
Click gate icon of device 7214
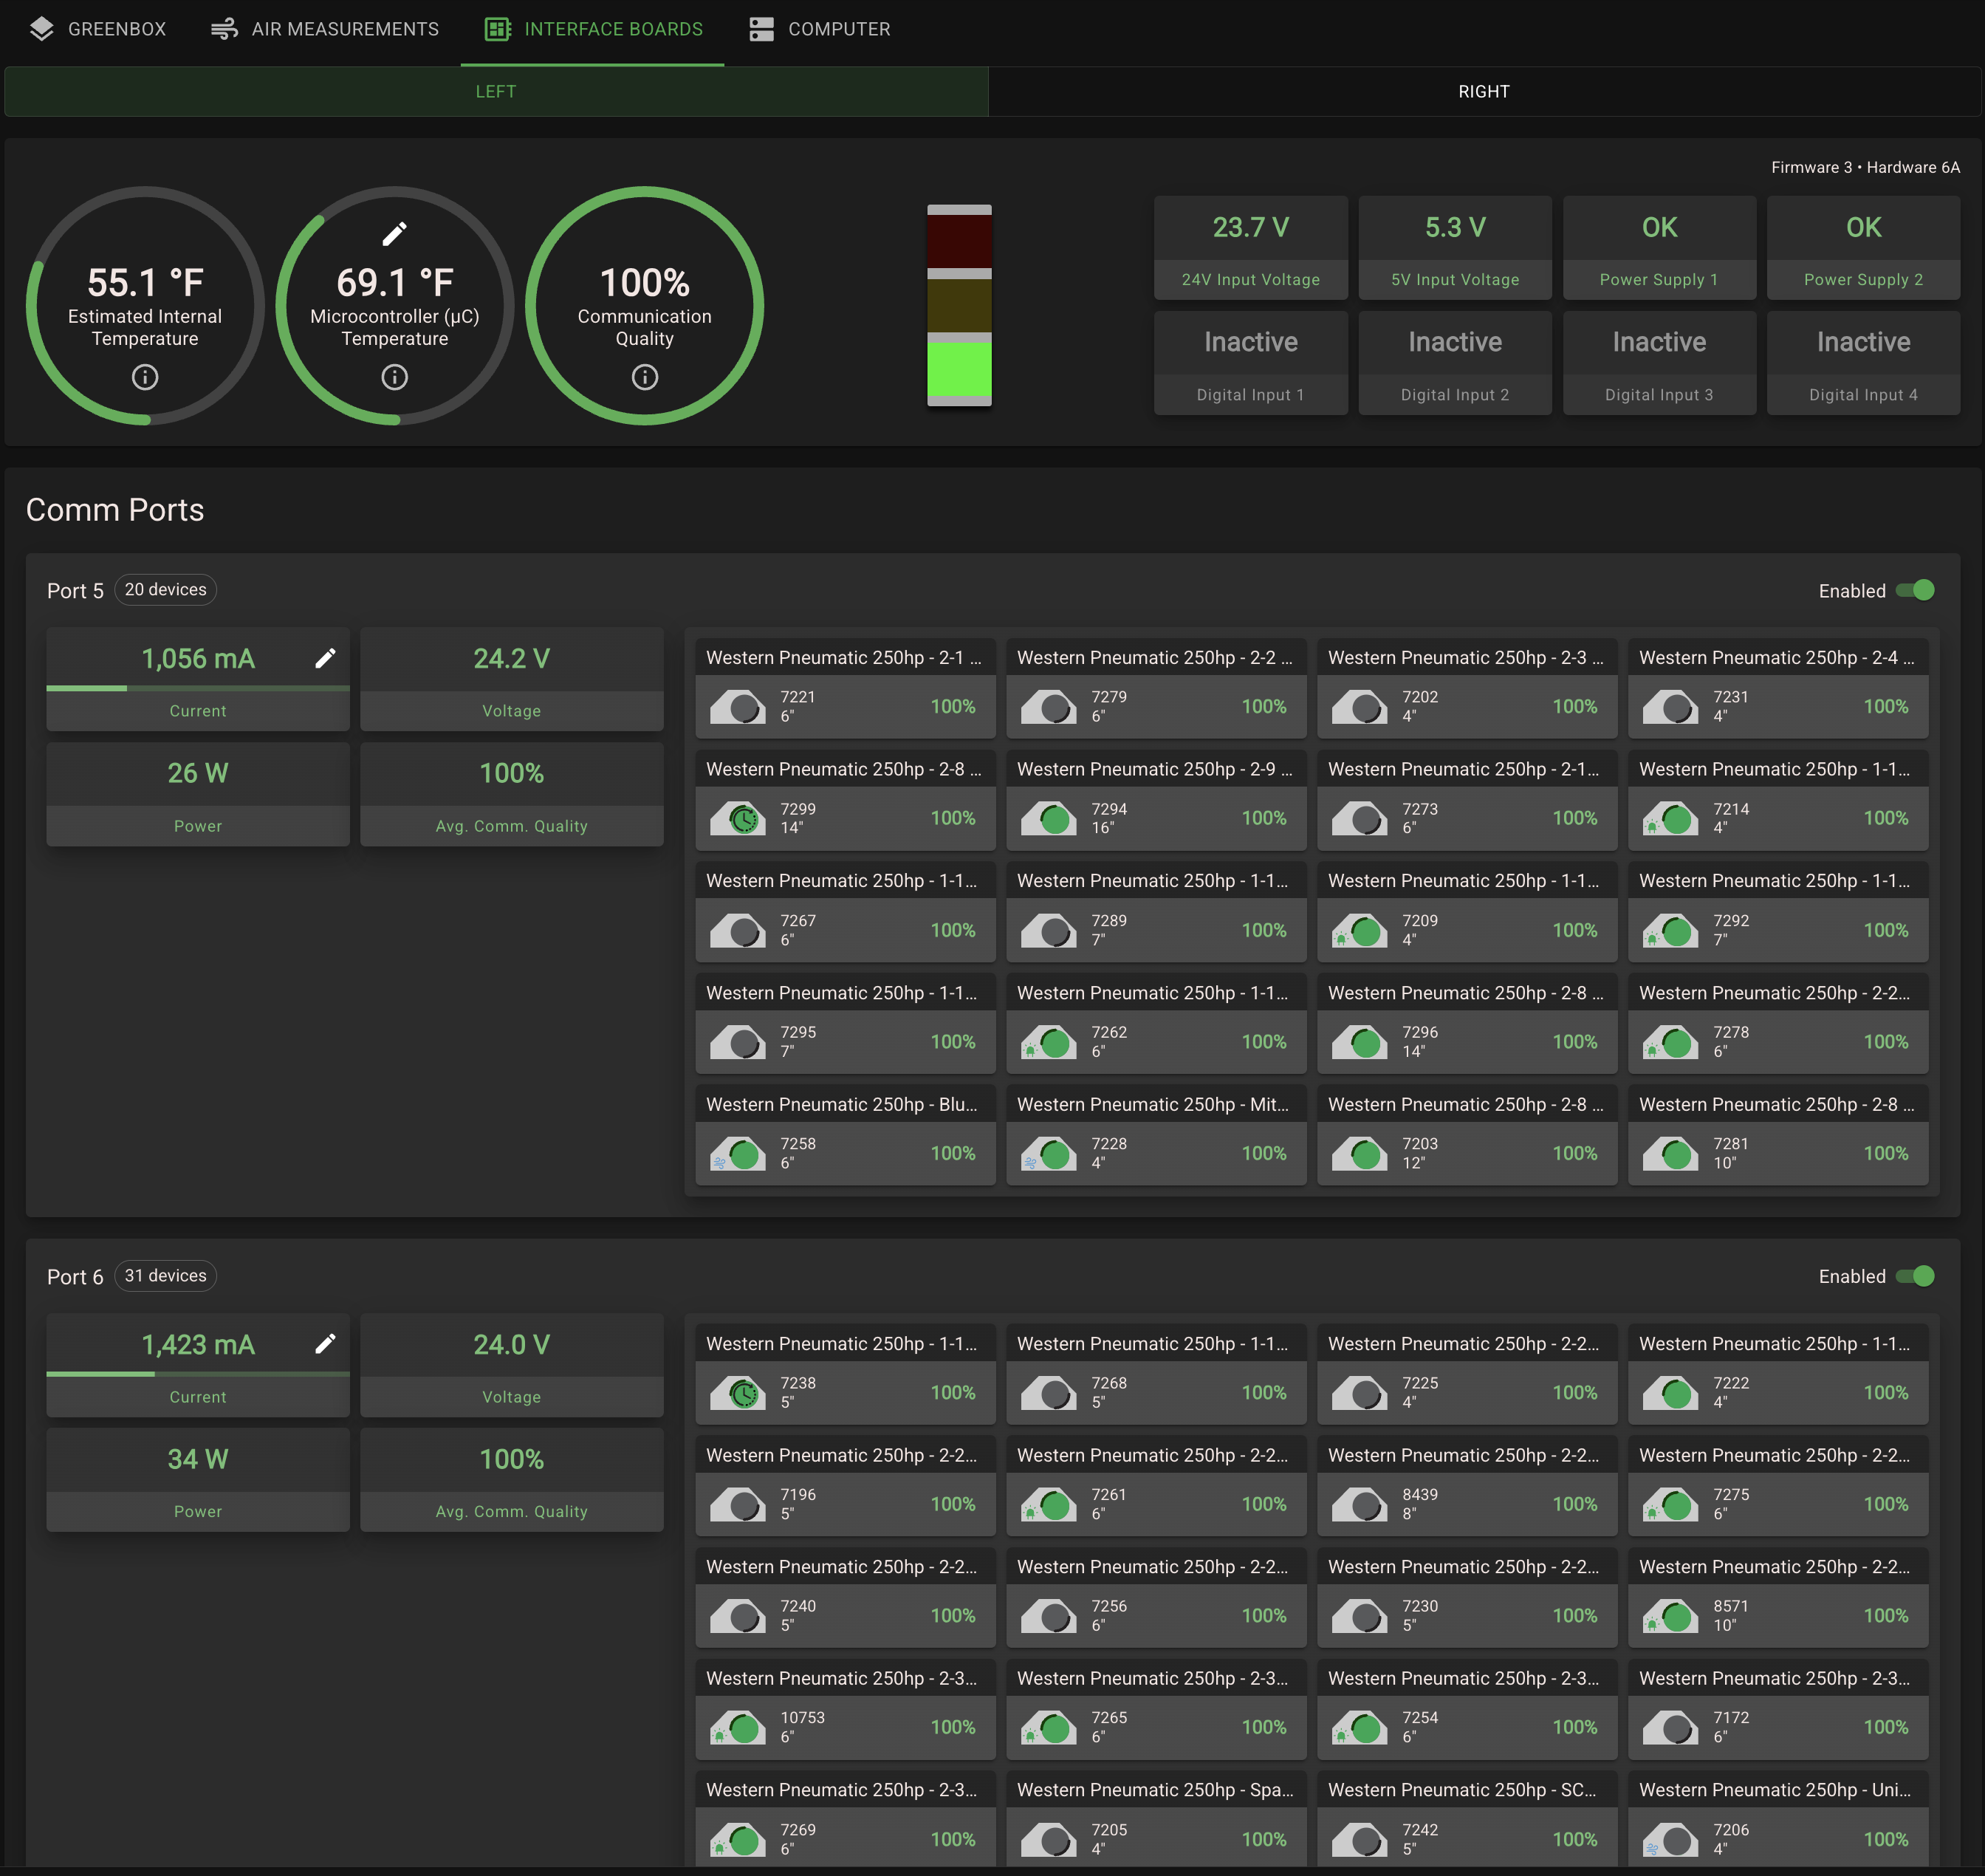click(1671, 819)
